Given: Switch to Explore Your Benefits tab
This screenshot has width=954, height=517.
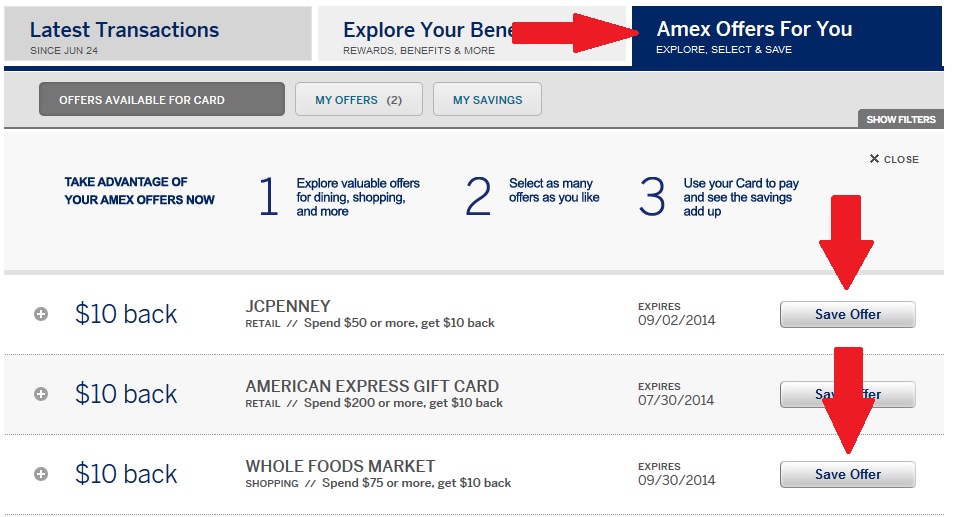Looking at the screenshot, I should coord(425,36).
